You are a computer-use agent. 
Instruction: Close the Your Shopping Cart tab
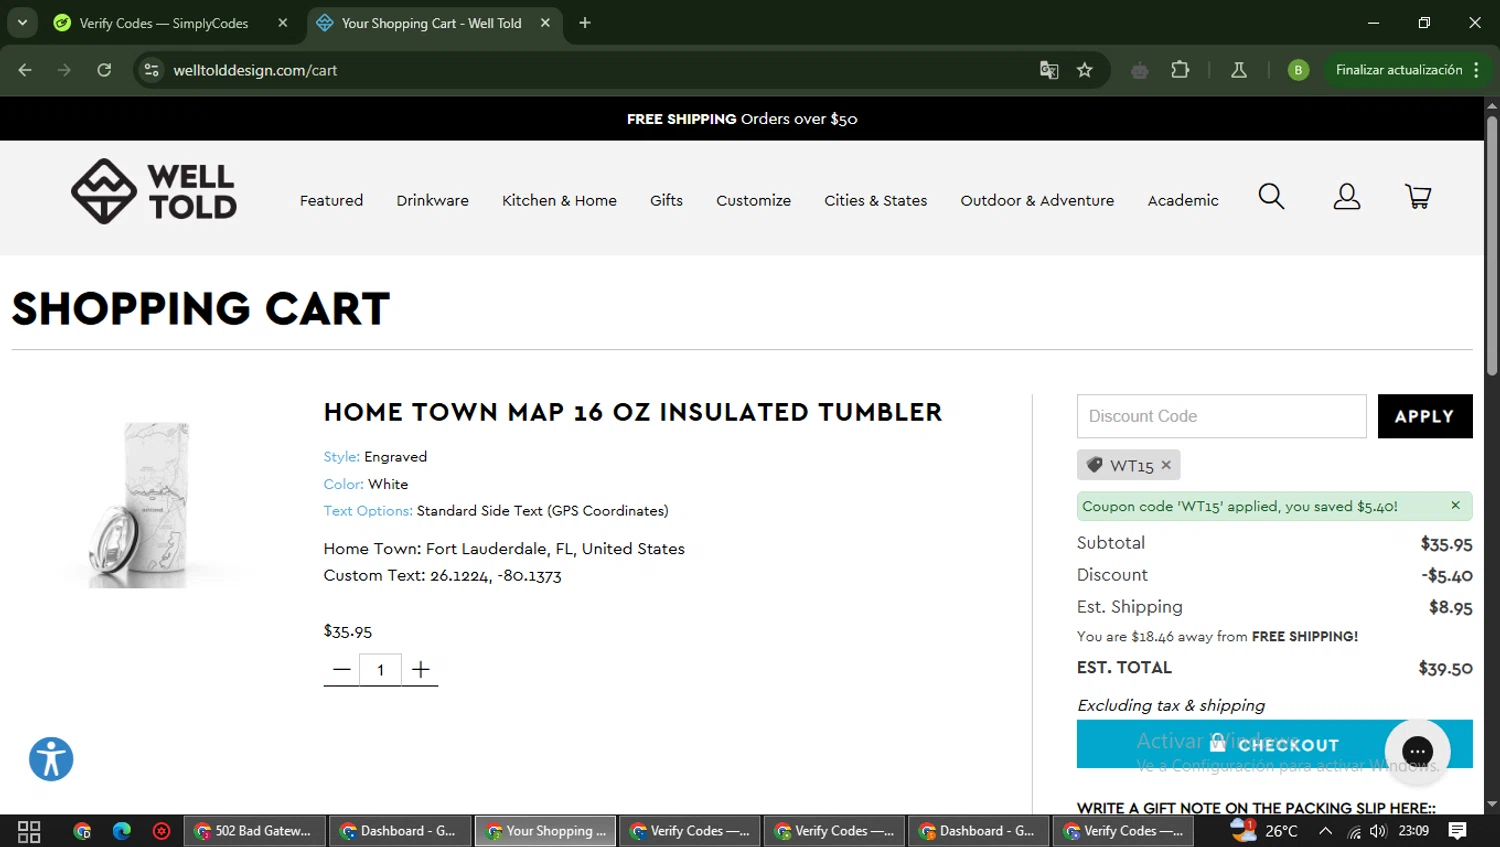(545, 23)
